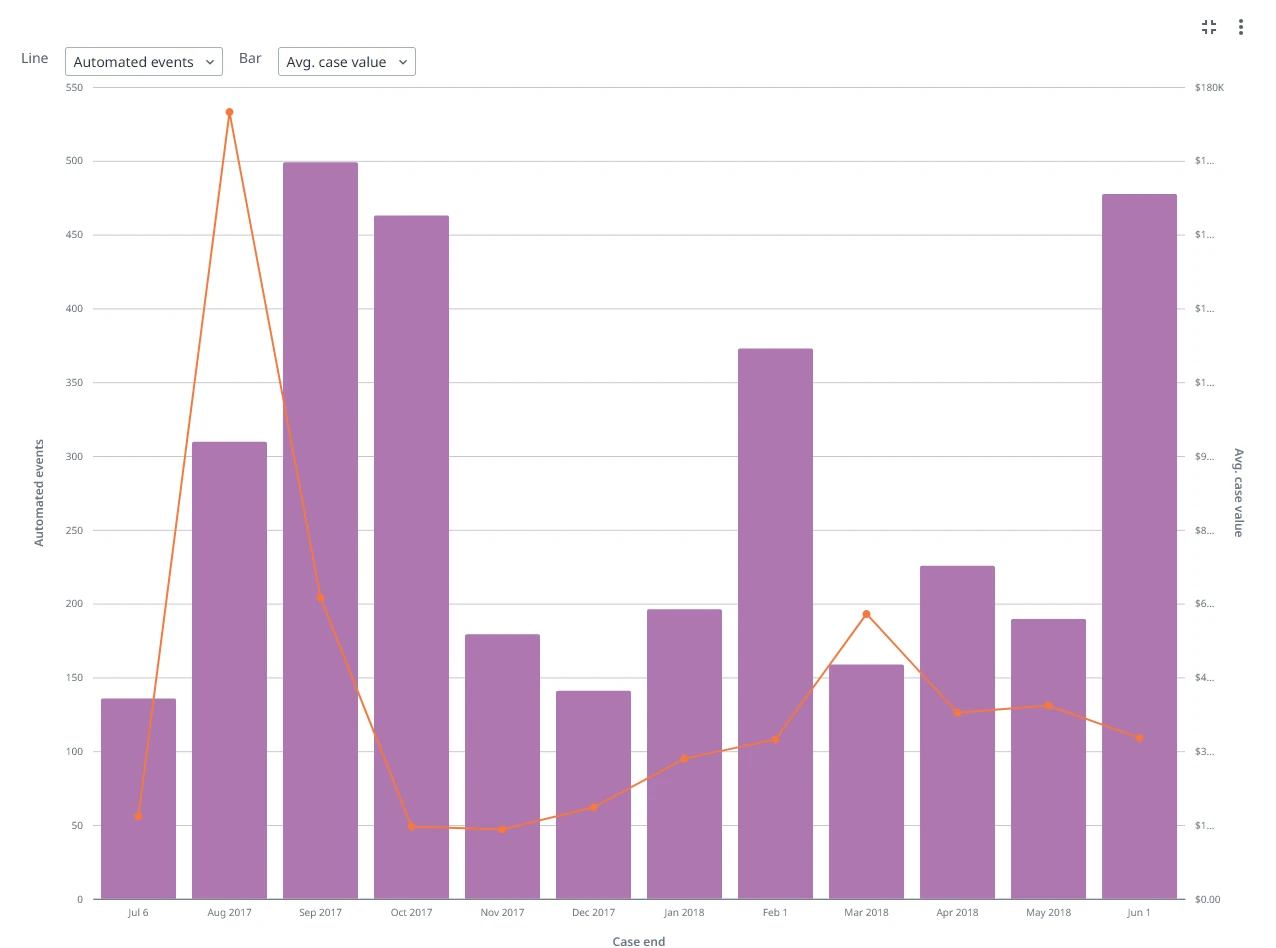Click the Apr 2018 bar
Viewport: 1276px width, 948px height.
pos(957,732)
